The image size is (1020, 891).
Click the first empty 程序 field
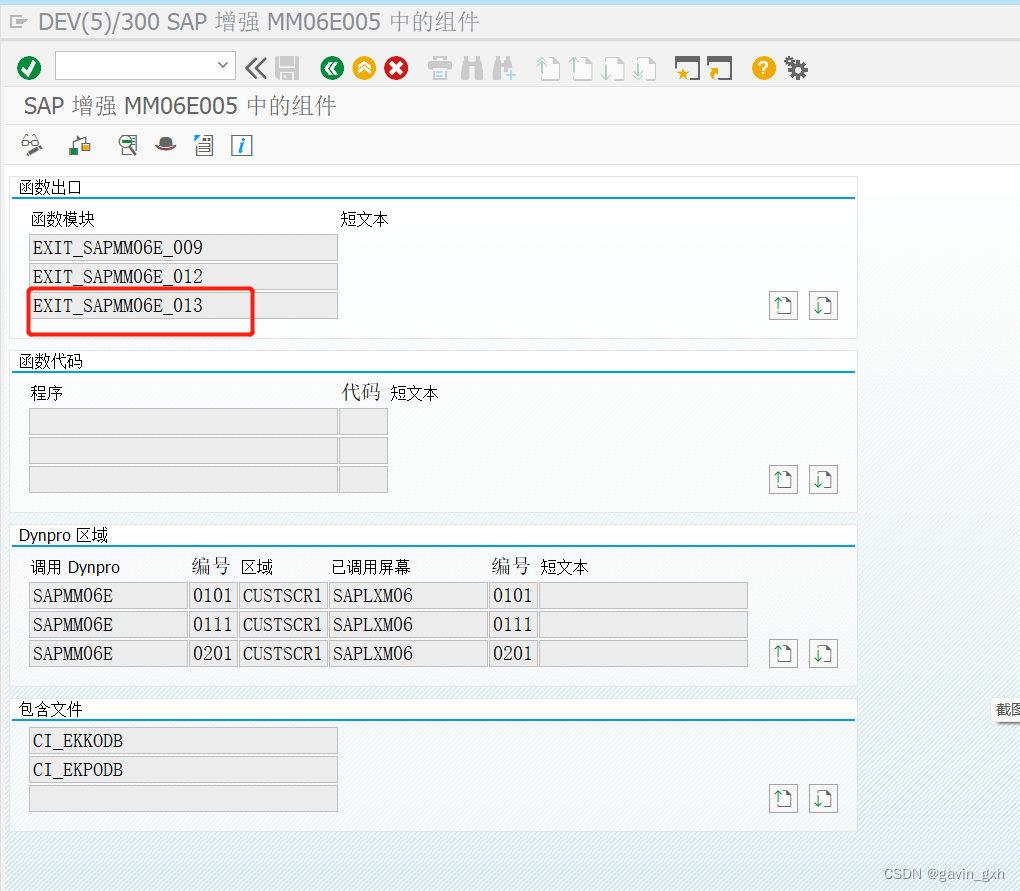tap(183, 421)
